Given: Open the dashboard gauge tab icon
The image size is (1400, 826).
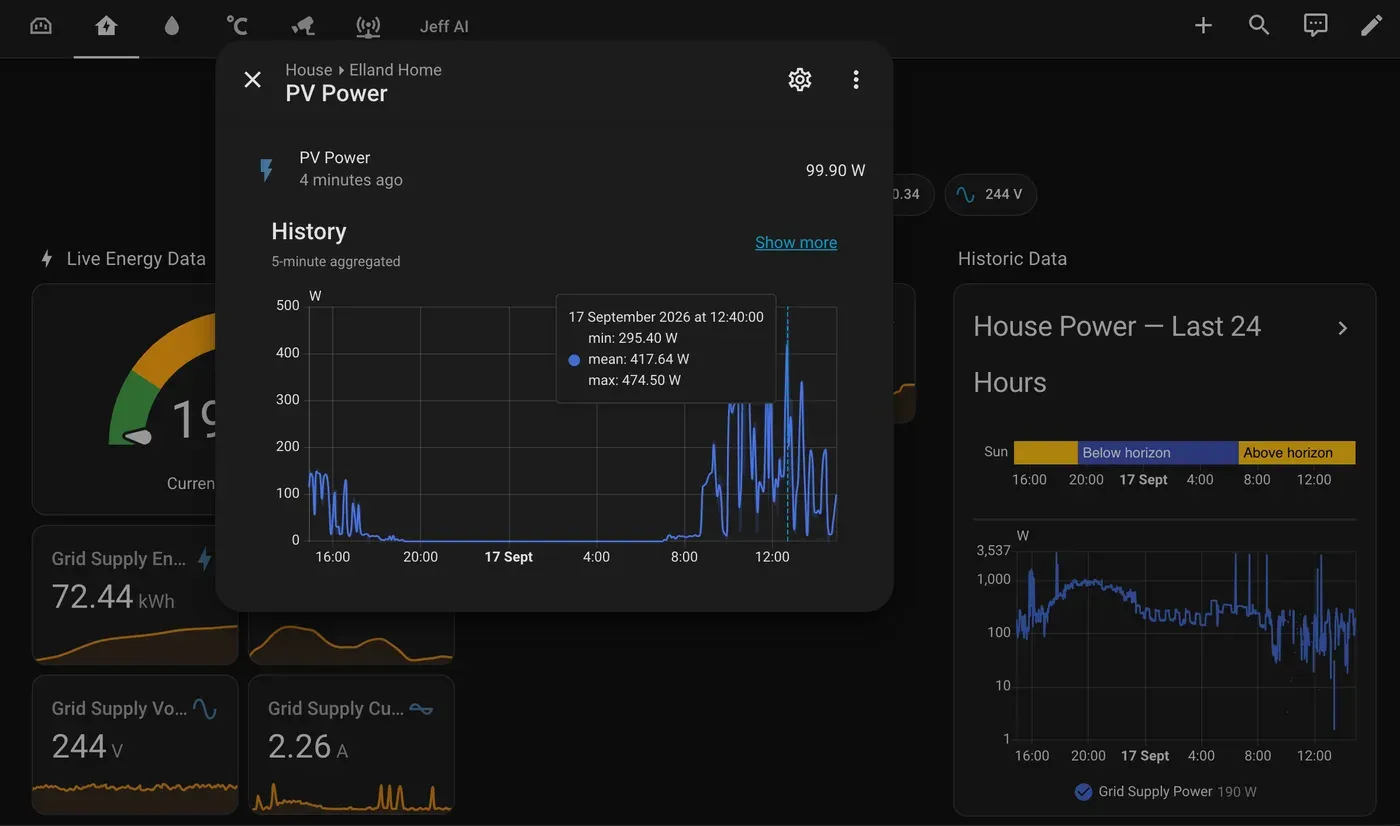Looking at the screenshot, I should tap(41, 26).
